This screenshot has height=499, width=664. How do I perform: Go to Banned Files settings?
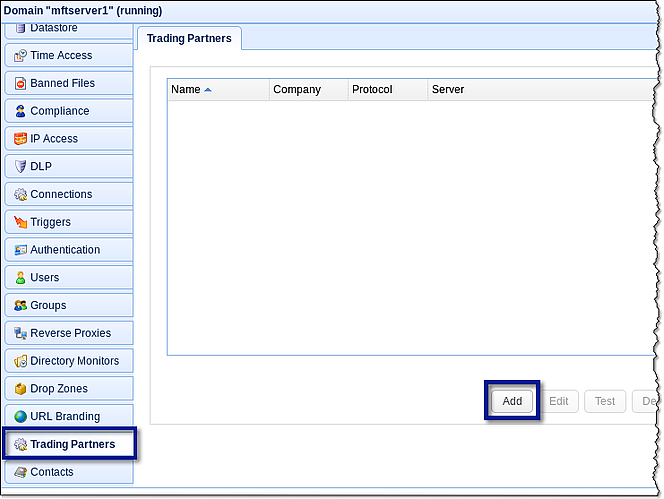pos(69,83)
